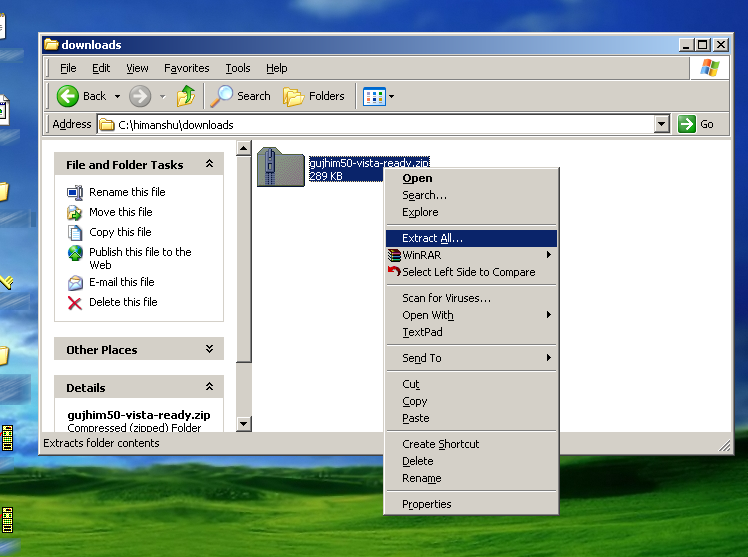
Task: Open the Edit menu
Action: pos(101,68)
